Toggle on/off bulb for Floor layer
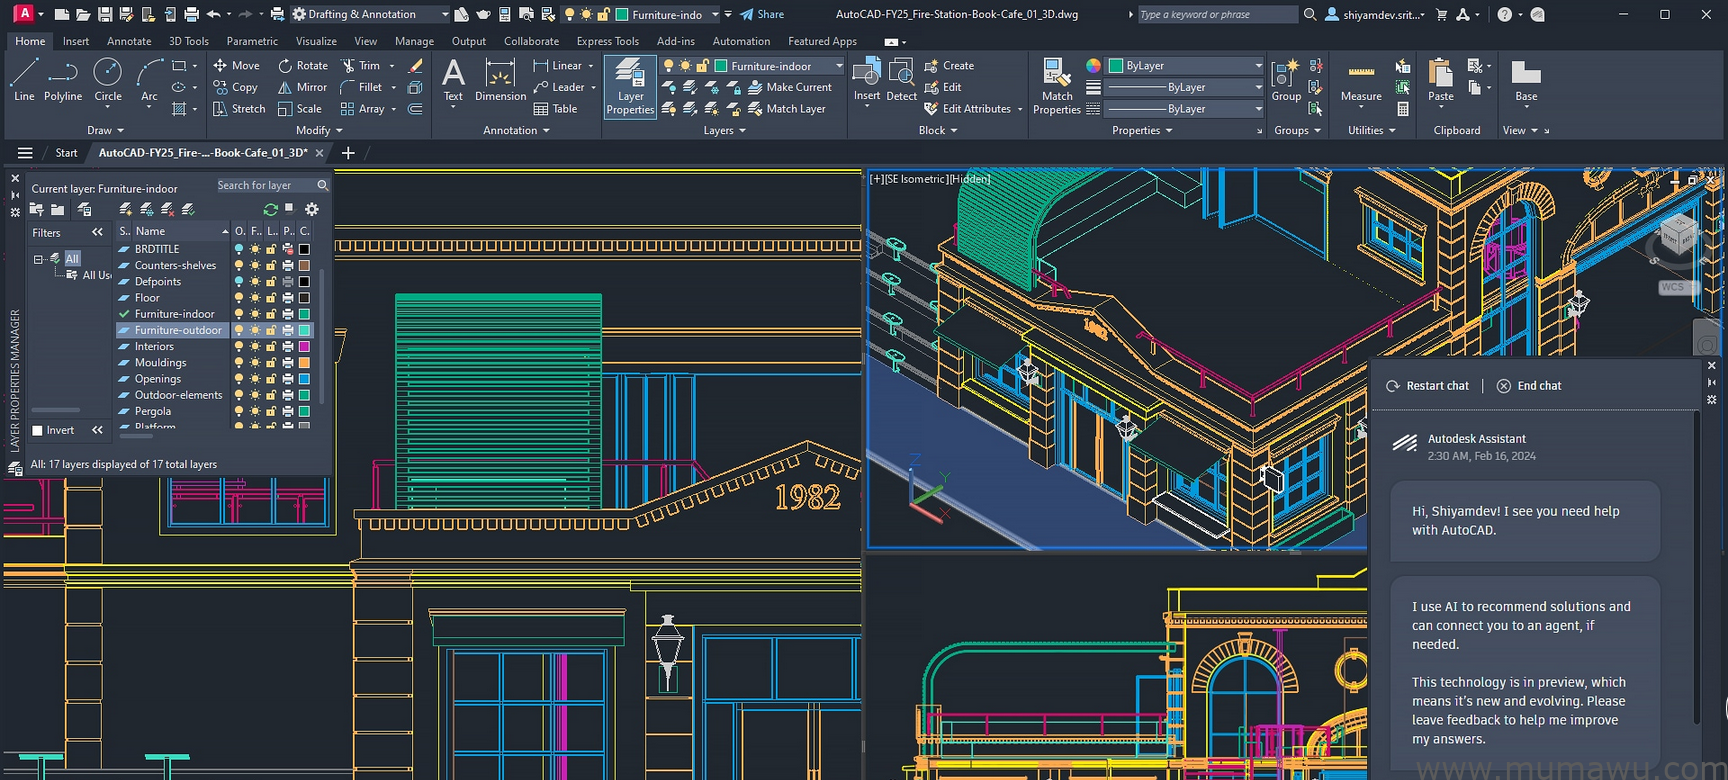The height and width of the screenshot is (780, 1728). 239,298
